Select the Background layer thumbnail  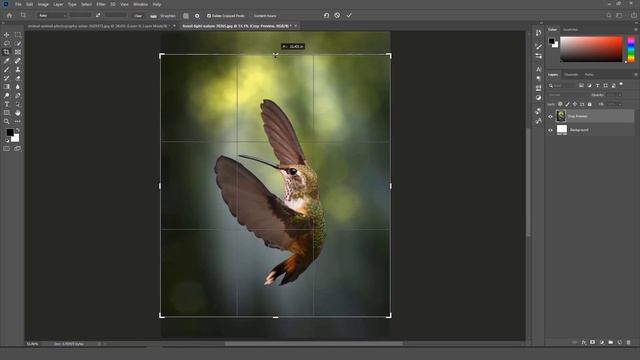[562, 130]
